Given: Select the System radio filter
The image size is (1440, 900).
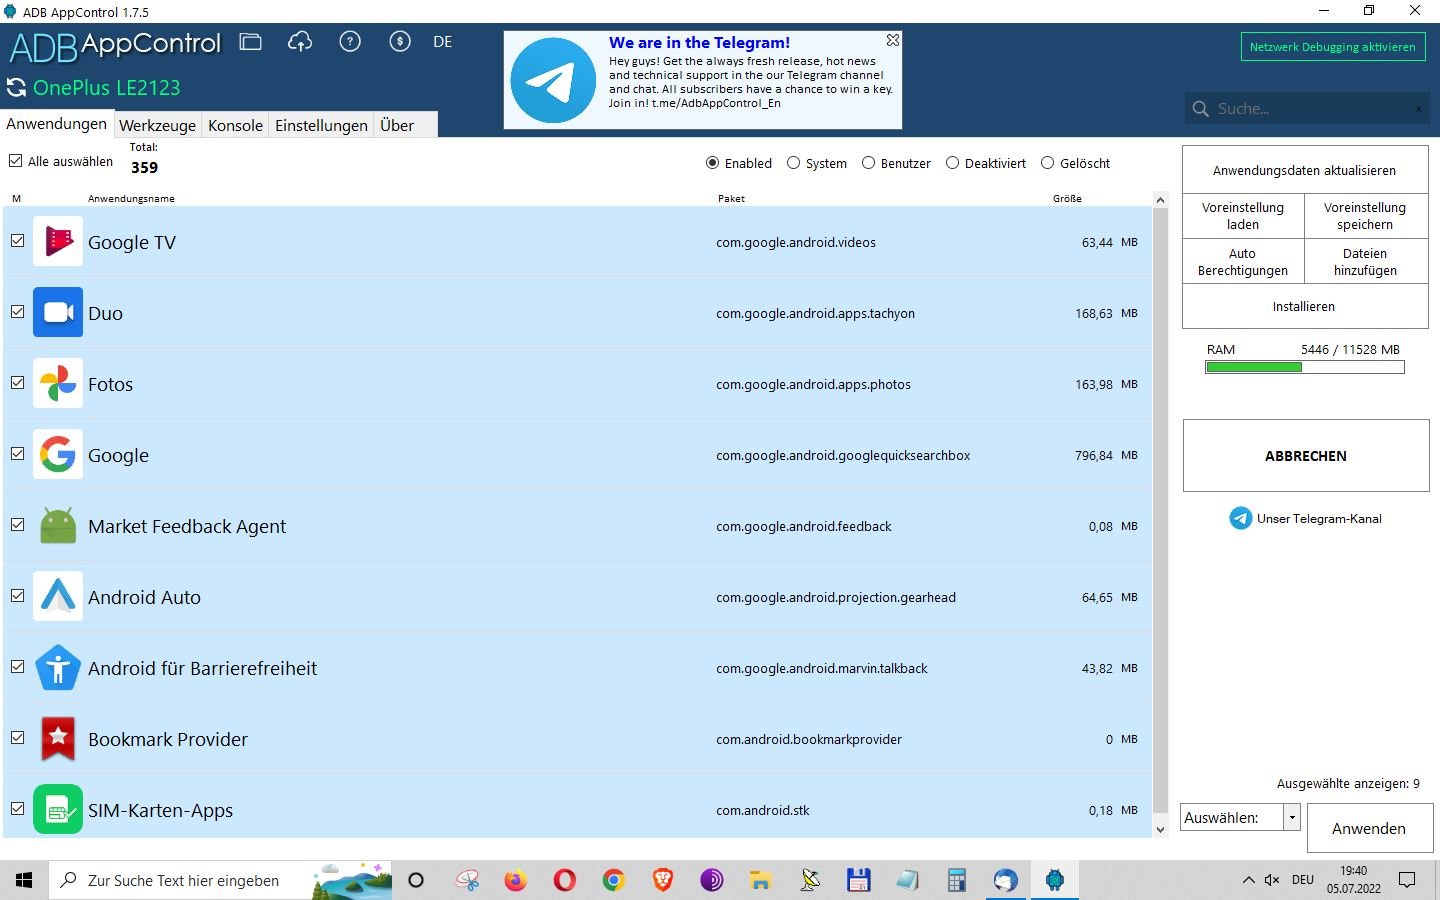Looking at the screenshot, I should (x=793, y=163).
